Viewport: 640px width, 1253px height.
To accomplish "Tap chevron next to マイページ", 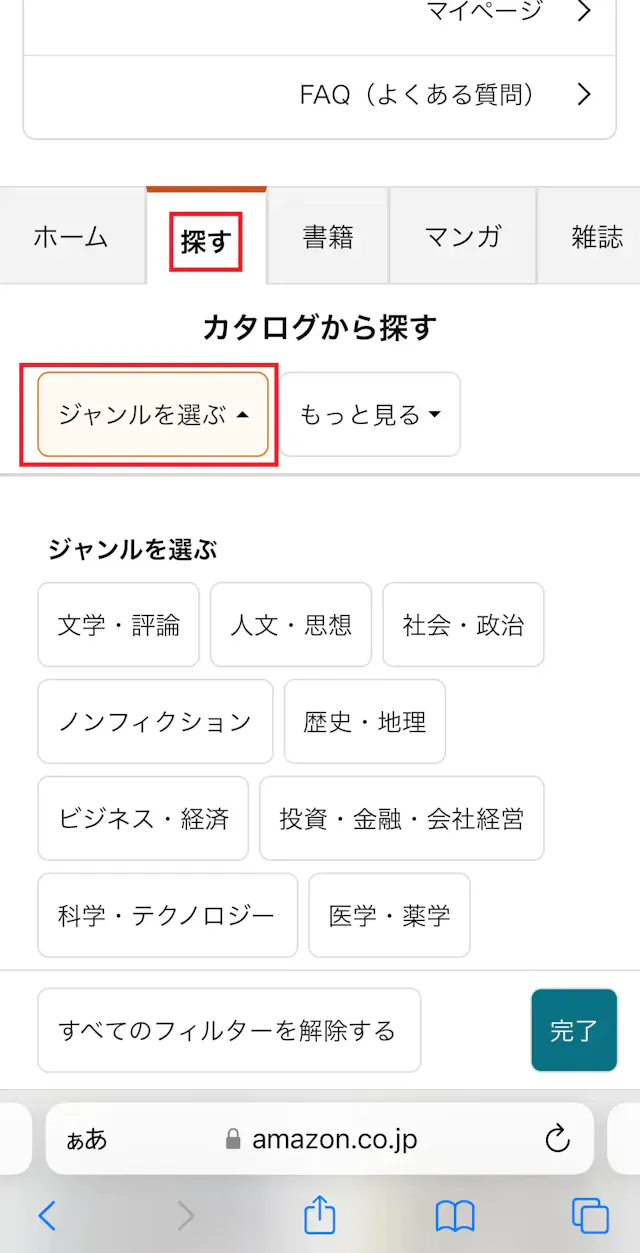I will pyautogui.click(x=585, y=12).
